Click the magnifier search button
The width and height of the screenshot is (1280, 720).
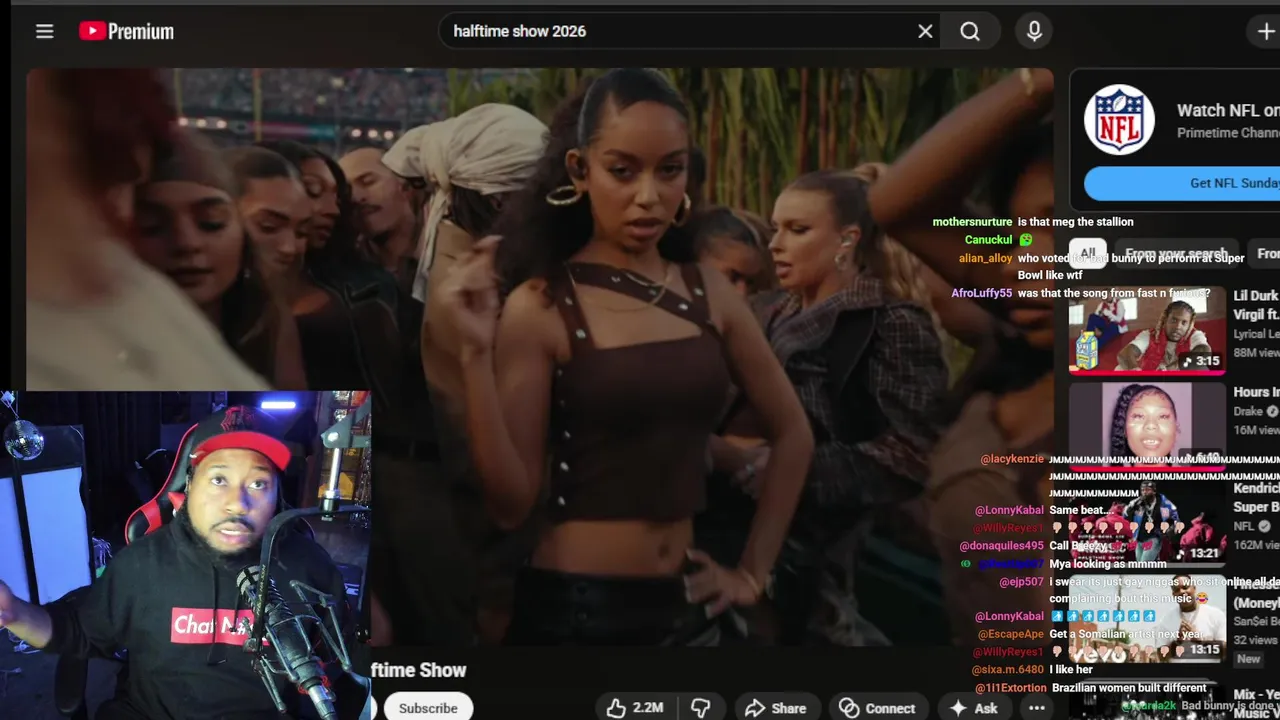[970, 31]
